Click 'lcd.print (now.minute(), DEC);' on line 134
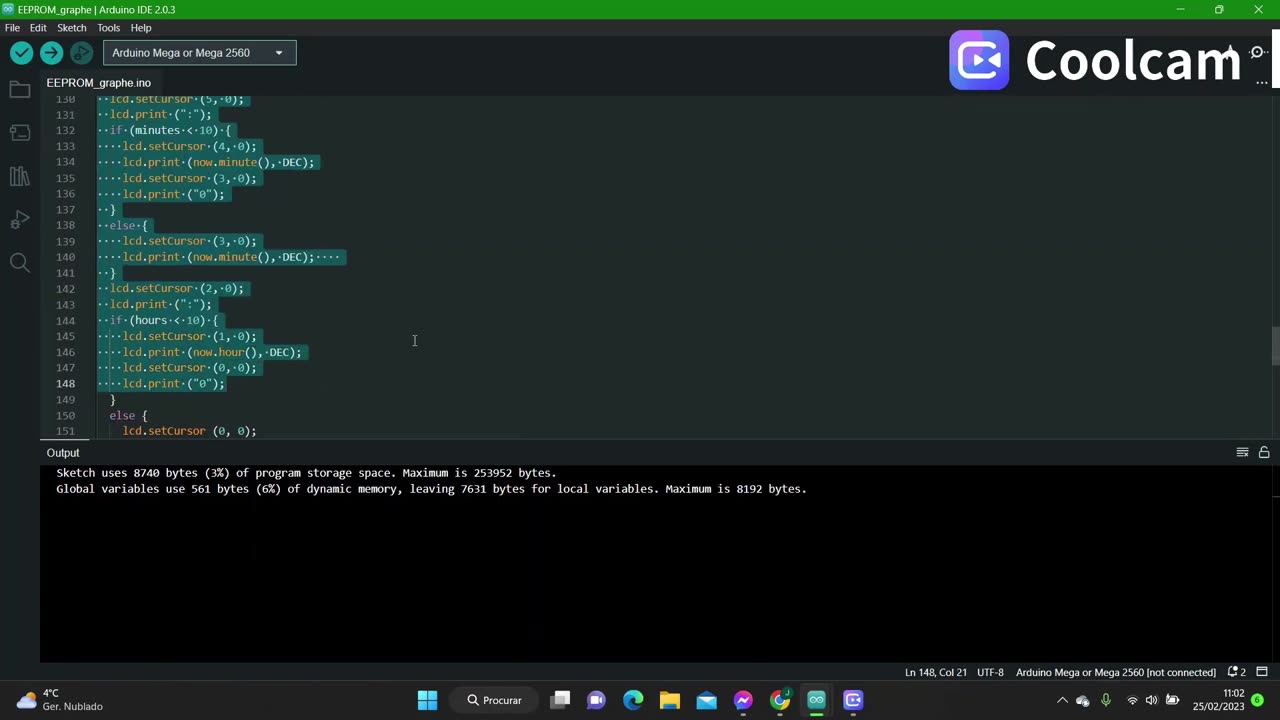This screenshot has width=1280, height=720. coord(218,162)
